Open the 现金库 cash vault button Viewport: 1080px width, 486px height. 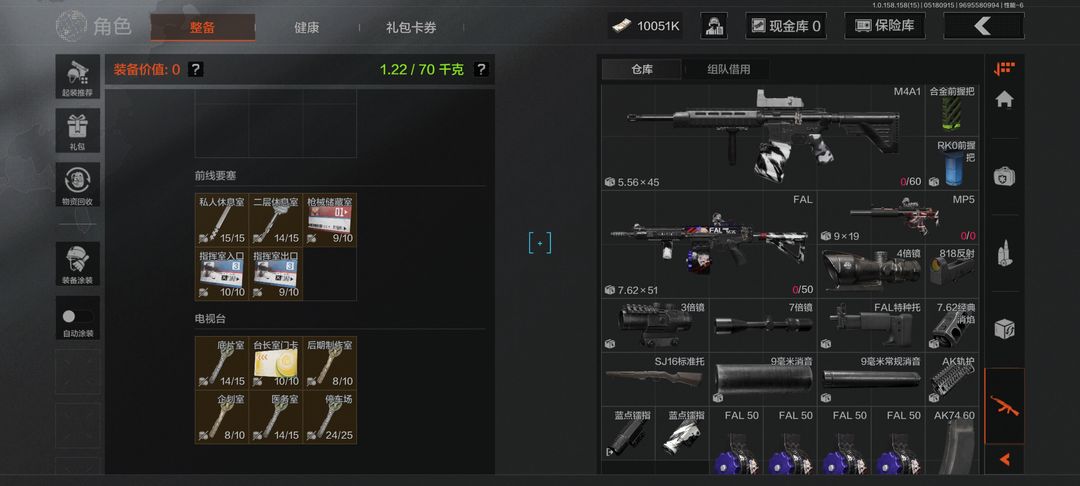[x=786, y=26]
